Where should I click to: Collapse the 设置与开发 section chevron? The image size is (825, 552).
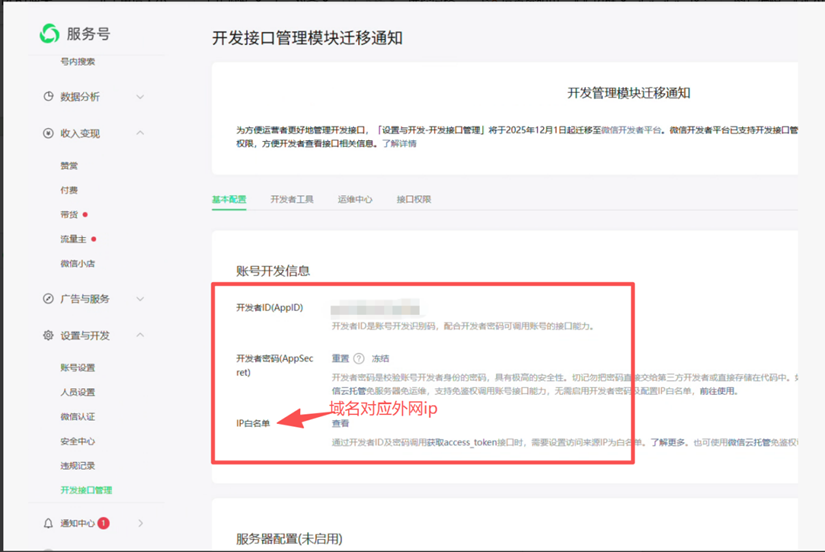140,336
